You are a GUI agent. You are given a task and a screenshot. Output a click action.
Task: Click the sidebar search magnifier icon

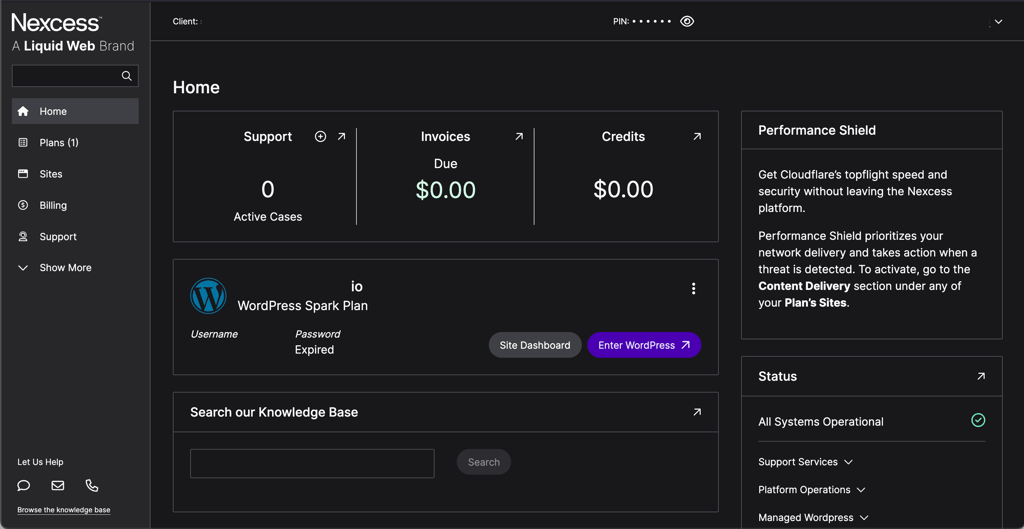(x=127, y=76)
